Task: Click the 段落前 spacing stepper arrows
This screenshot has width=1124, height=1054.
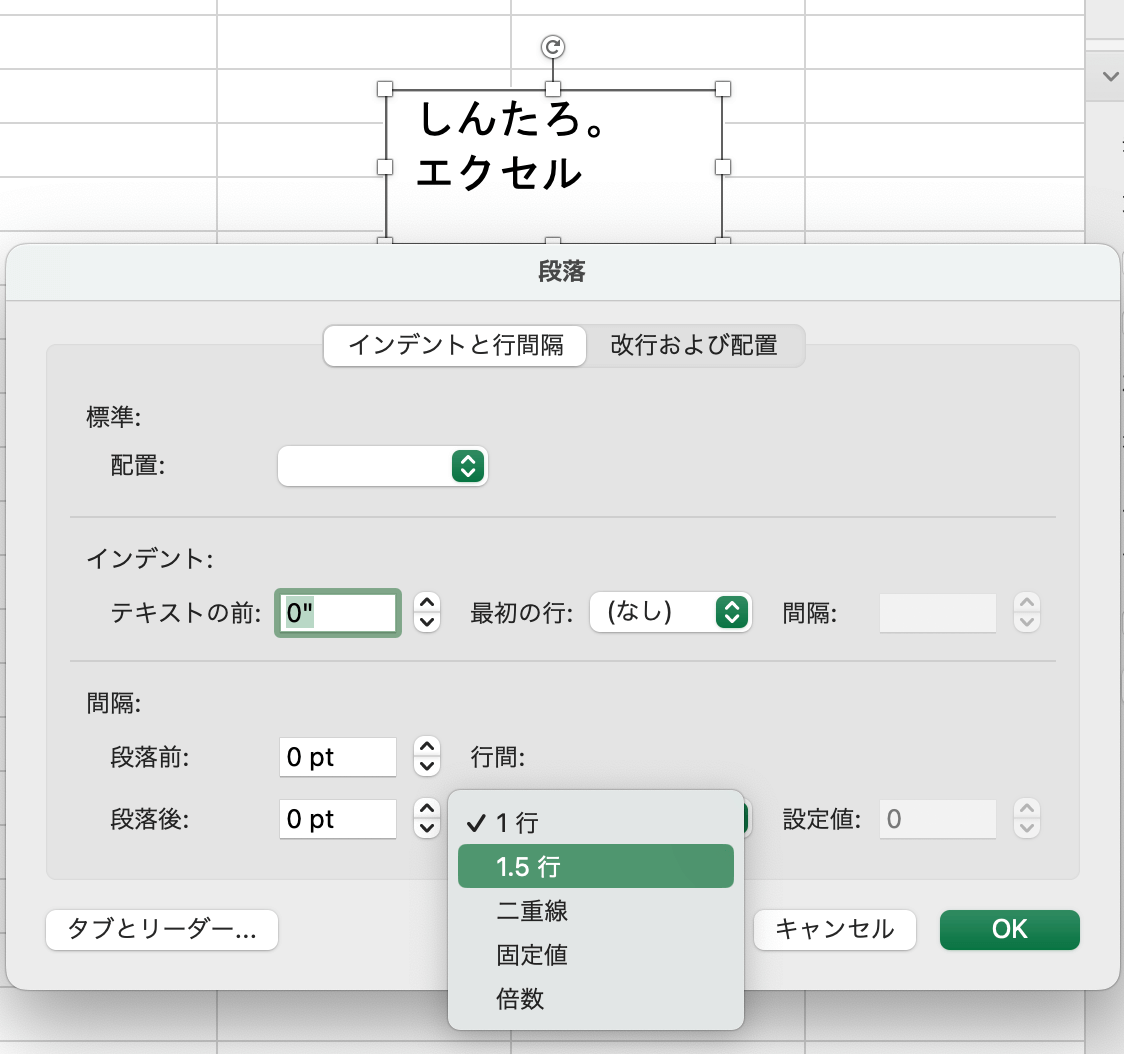Action: pyautogui.click(x=427, y=757)
